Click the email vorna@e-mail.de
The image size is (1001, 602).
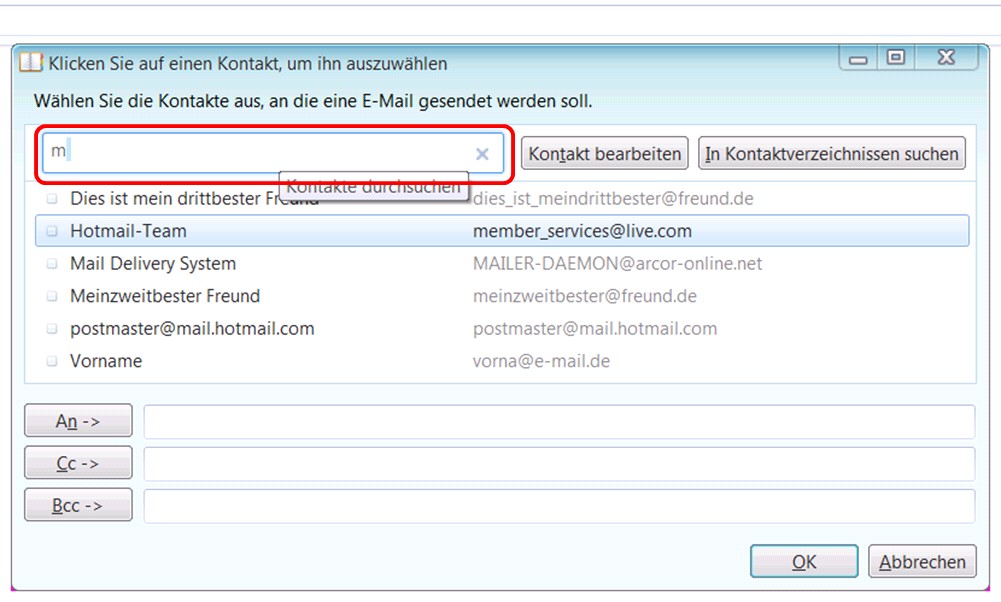541,361
